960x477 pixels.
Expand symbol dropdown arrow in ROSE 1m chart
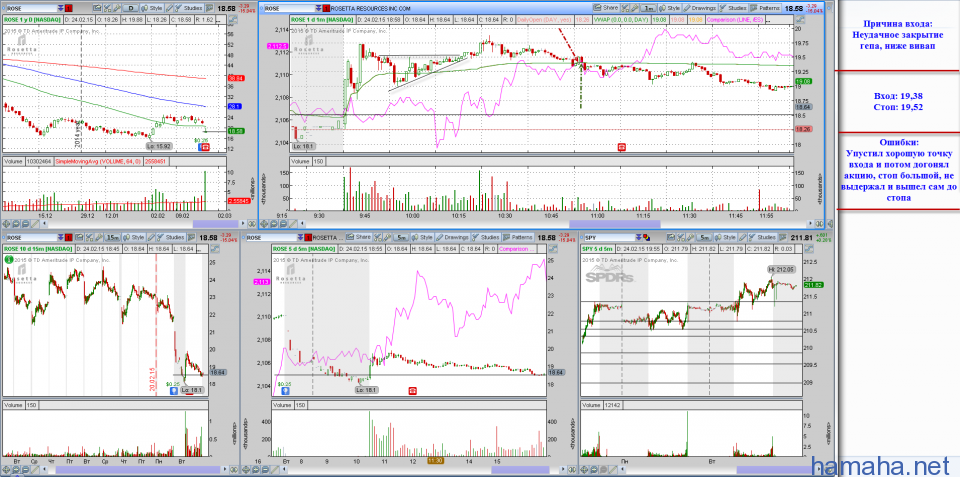coord(318,8)
